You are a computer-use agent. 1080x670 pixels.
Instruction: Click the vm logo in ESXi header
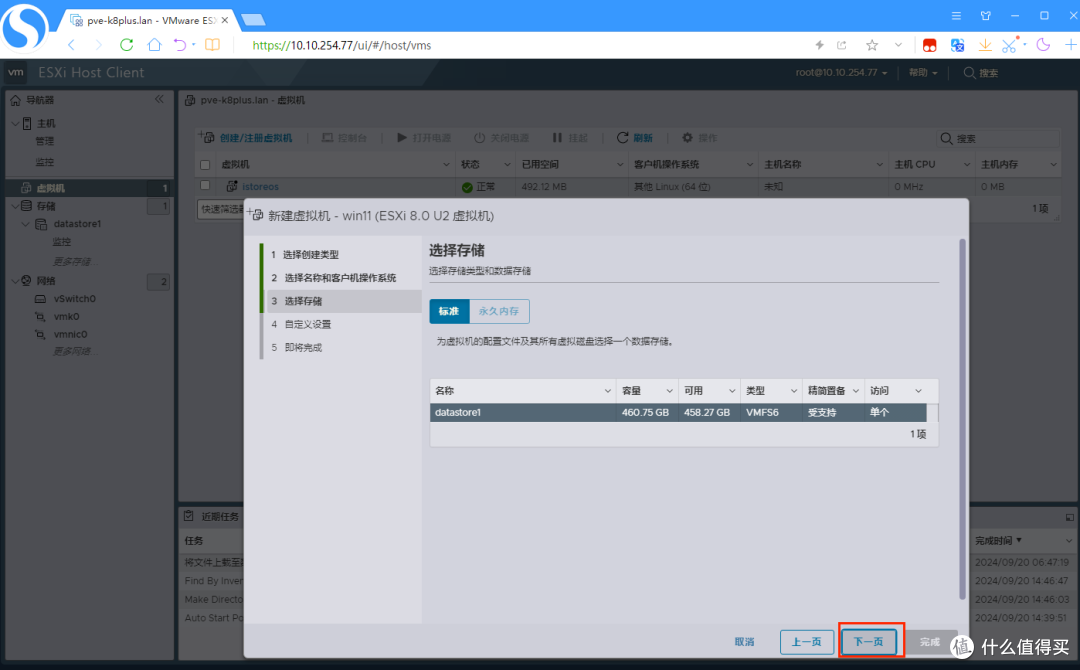coord(16,72)
